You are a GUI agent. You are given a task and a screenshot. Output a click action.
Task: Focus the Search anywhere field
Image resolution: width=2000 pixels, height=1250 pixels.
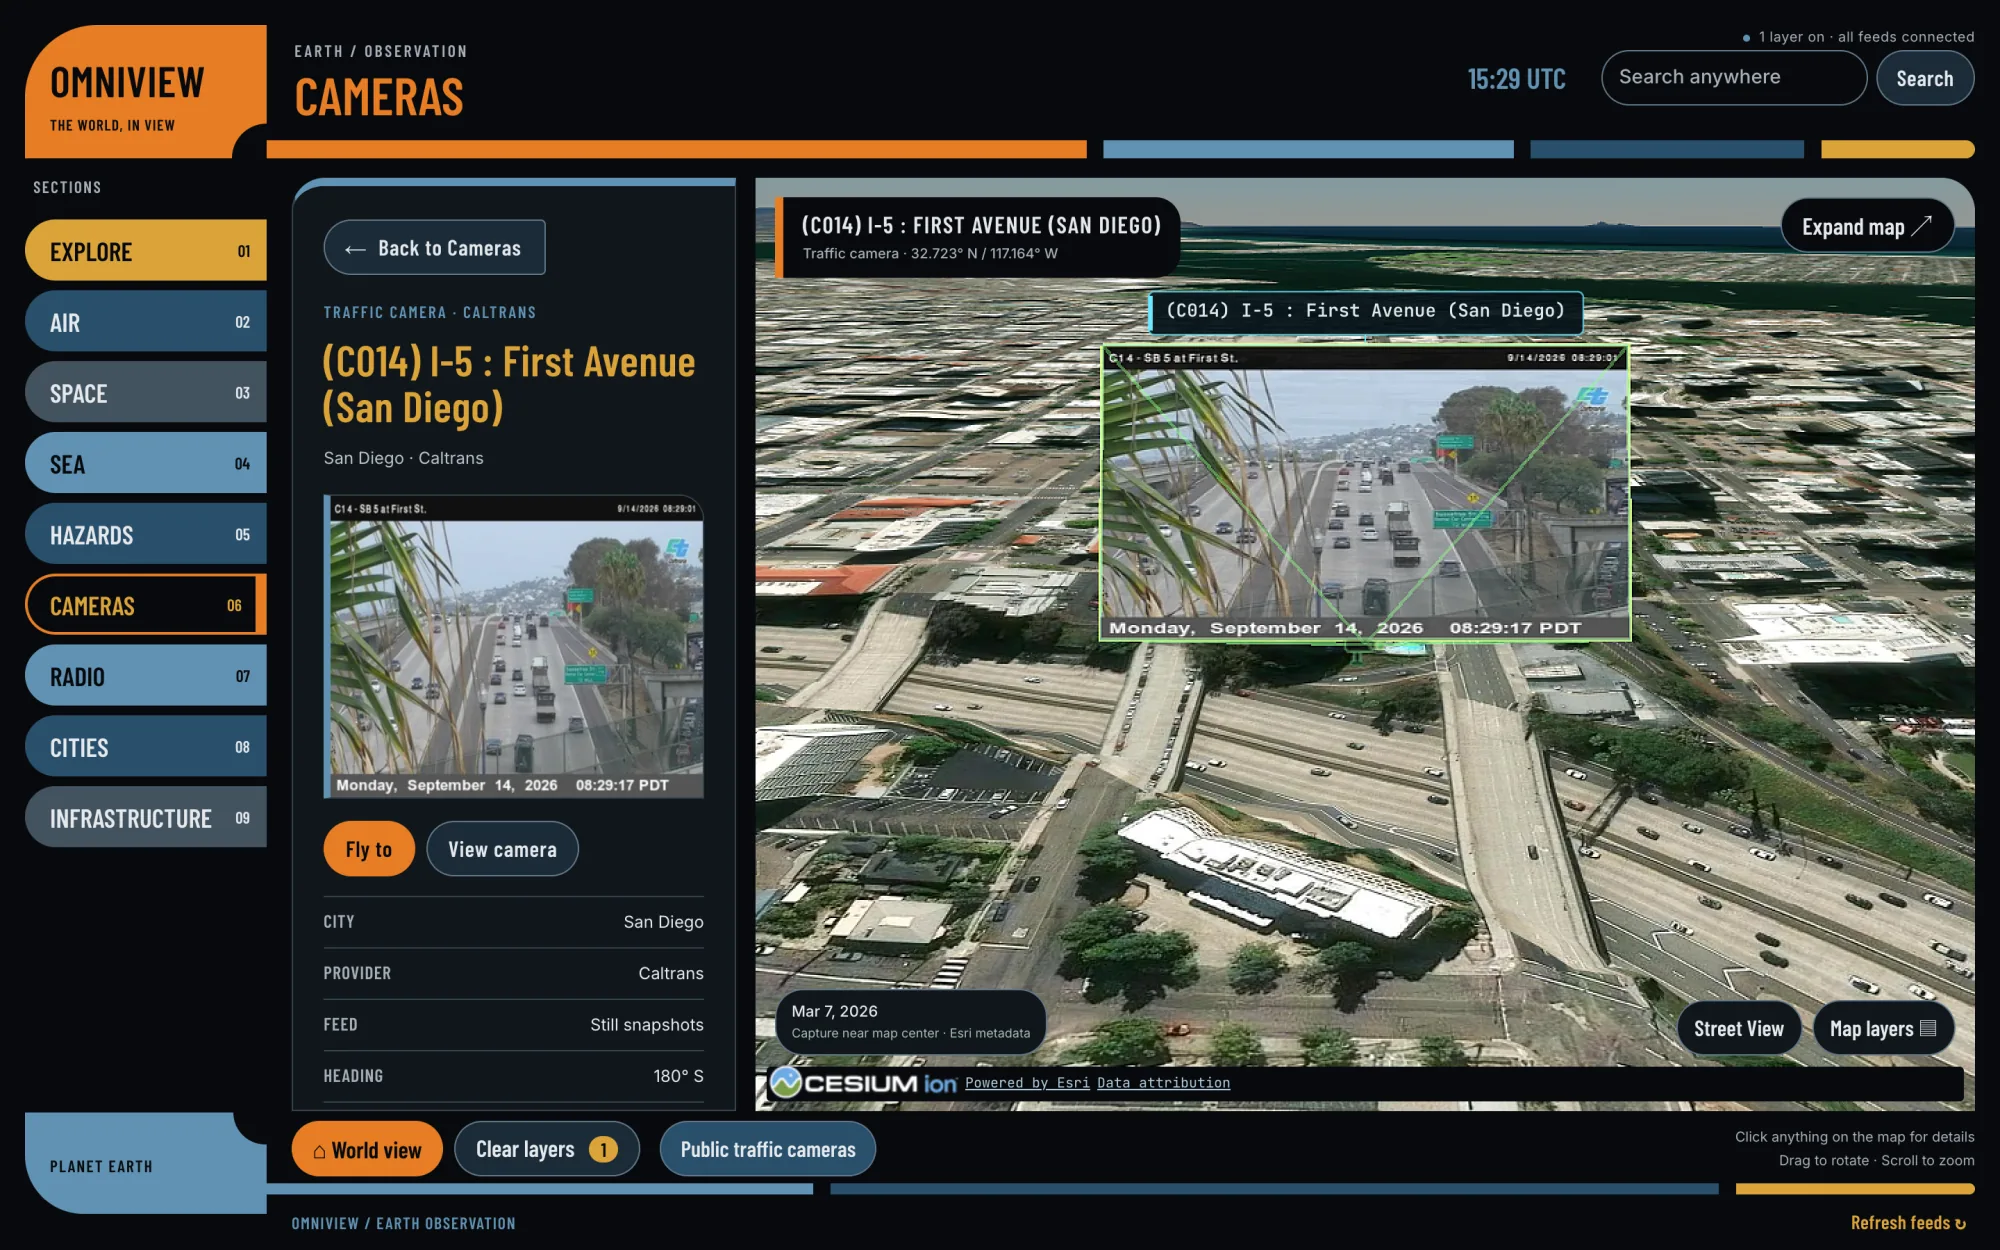click(1733, 78)
